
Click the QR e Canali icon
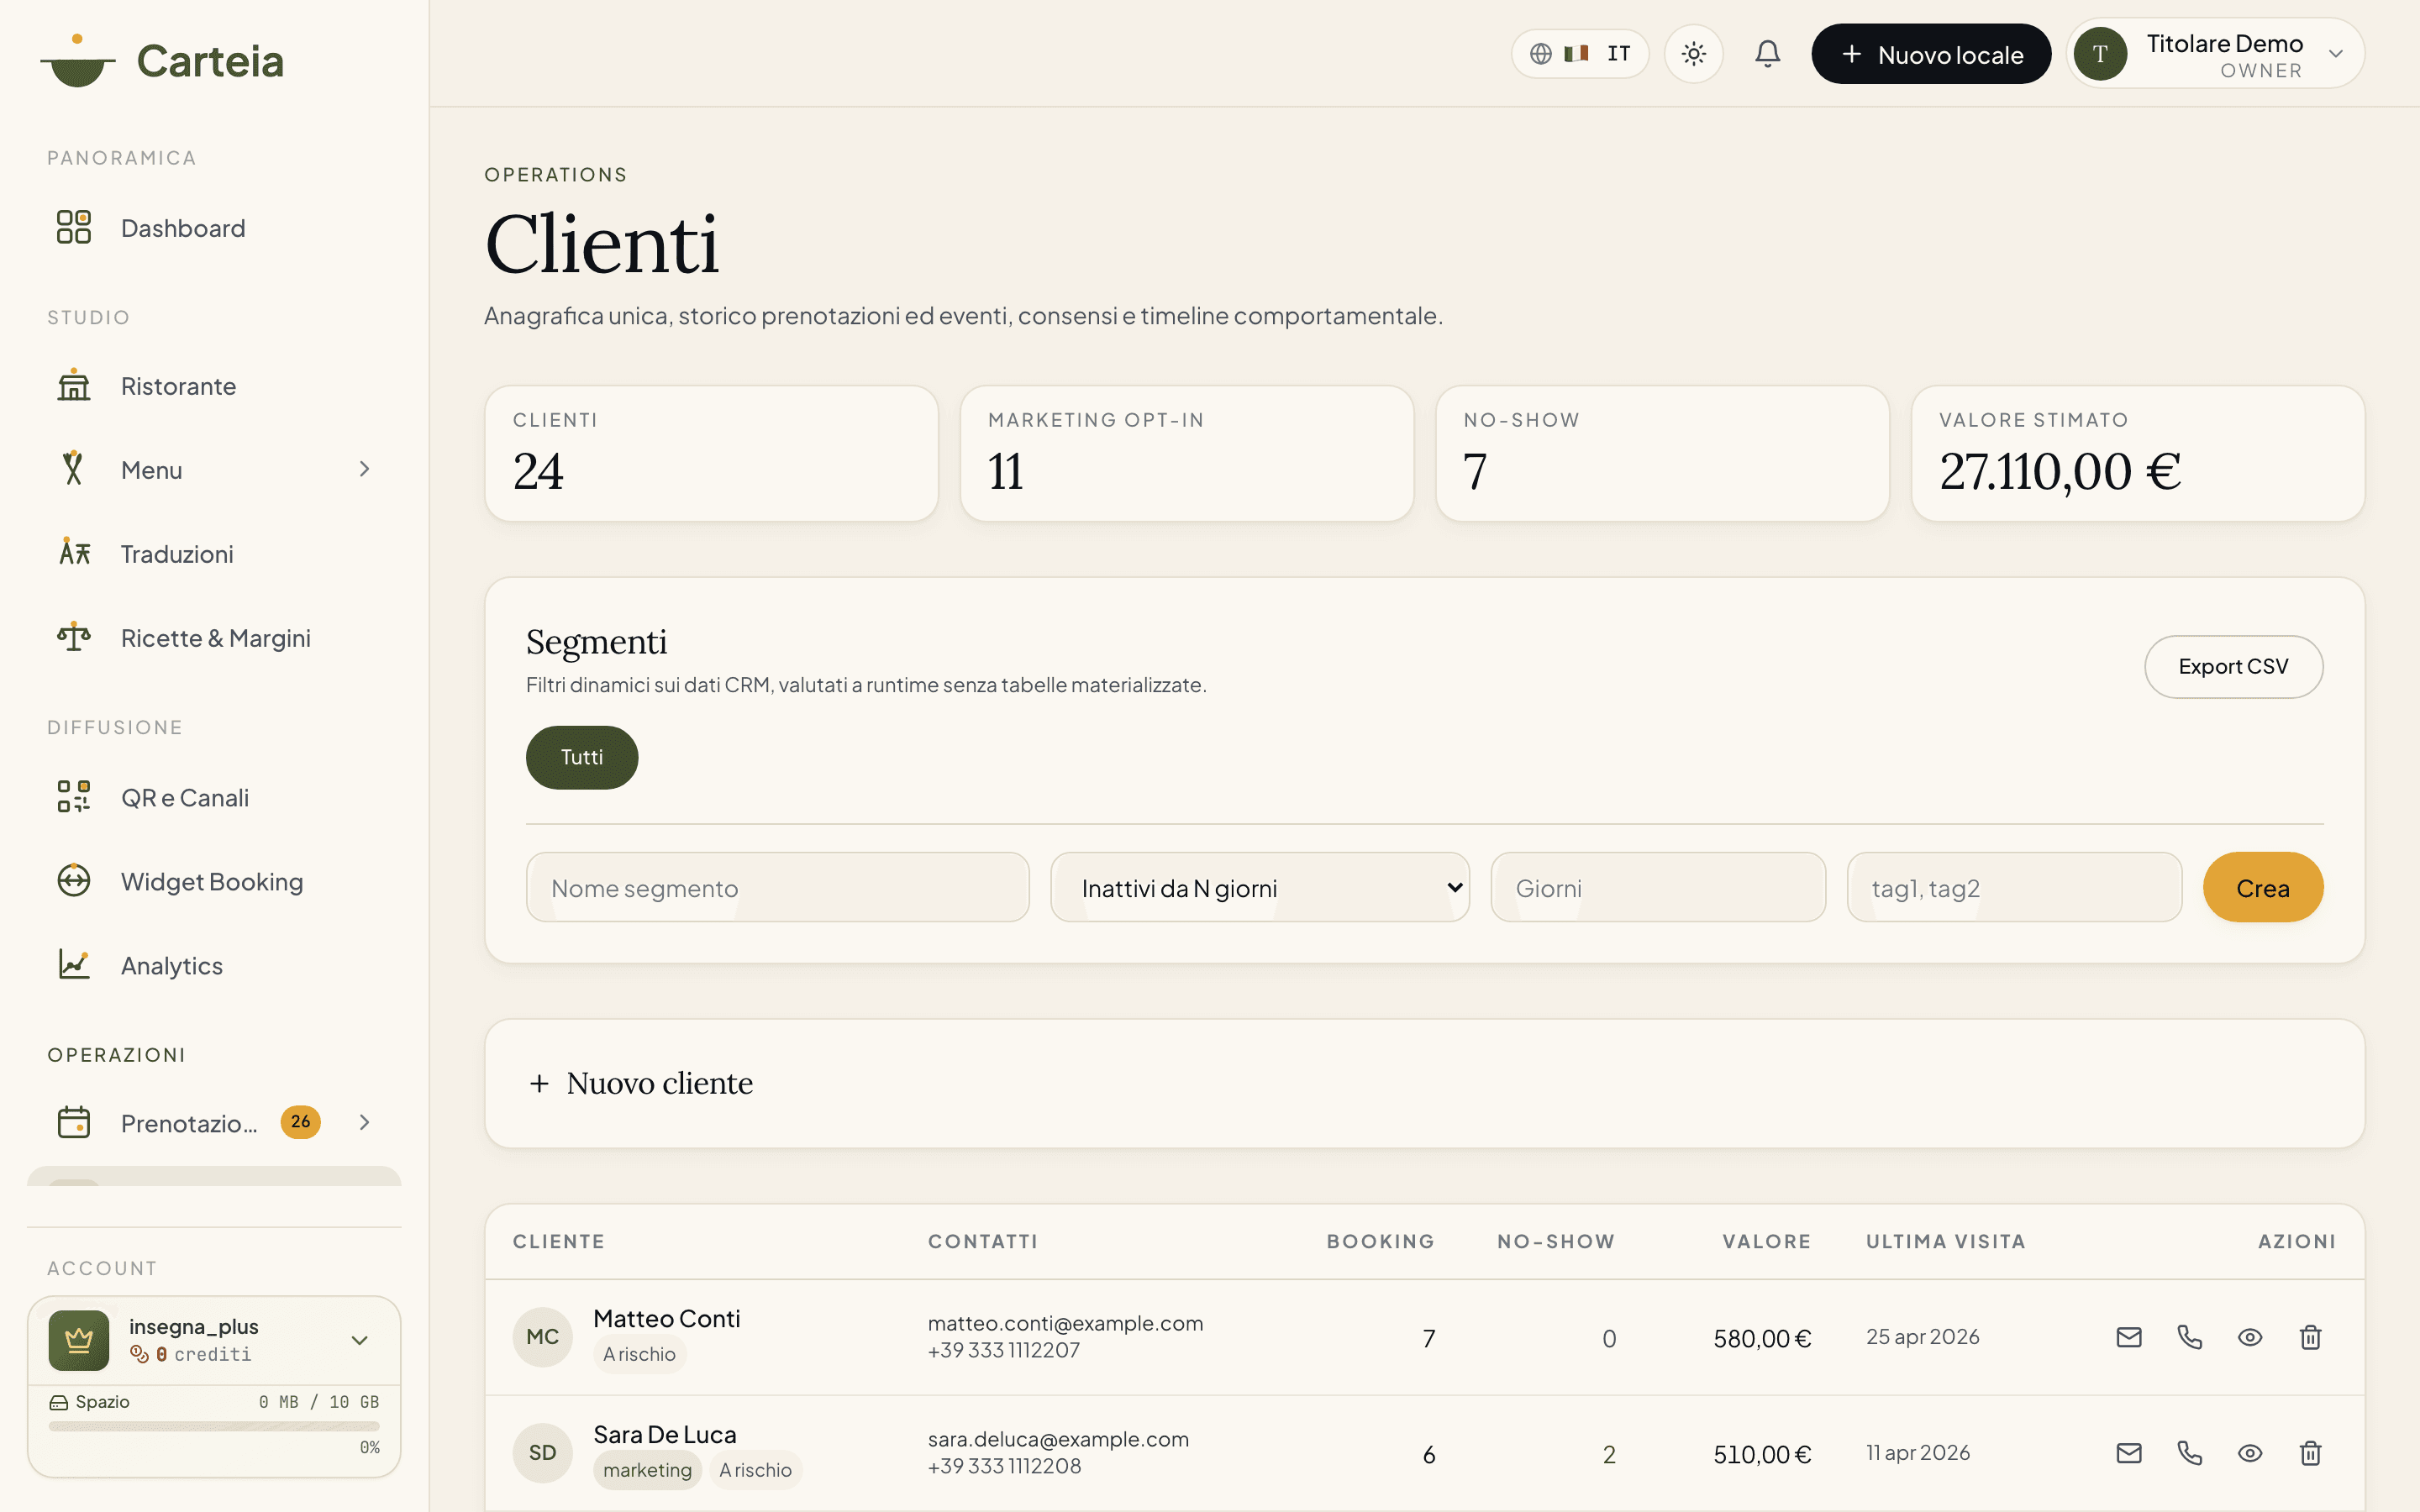click(x=74, y=797)
